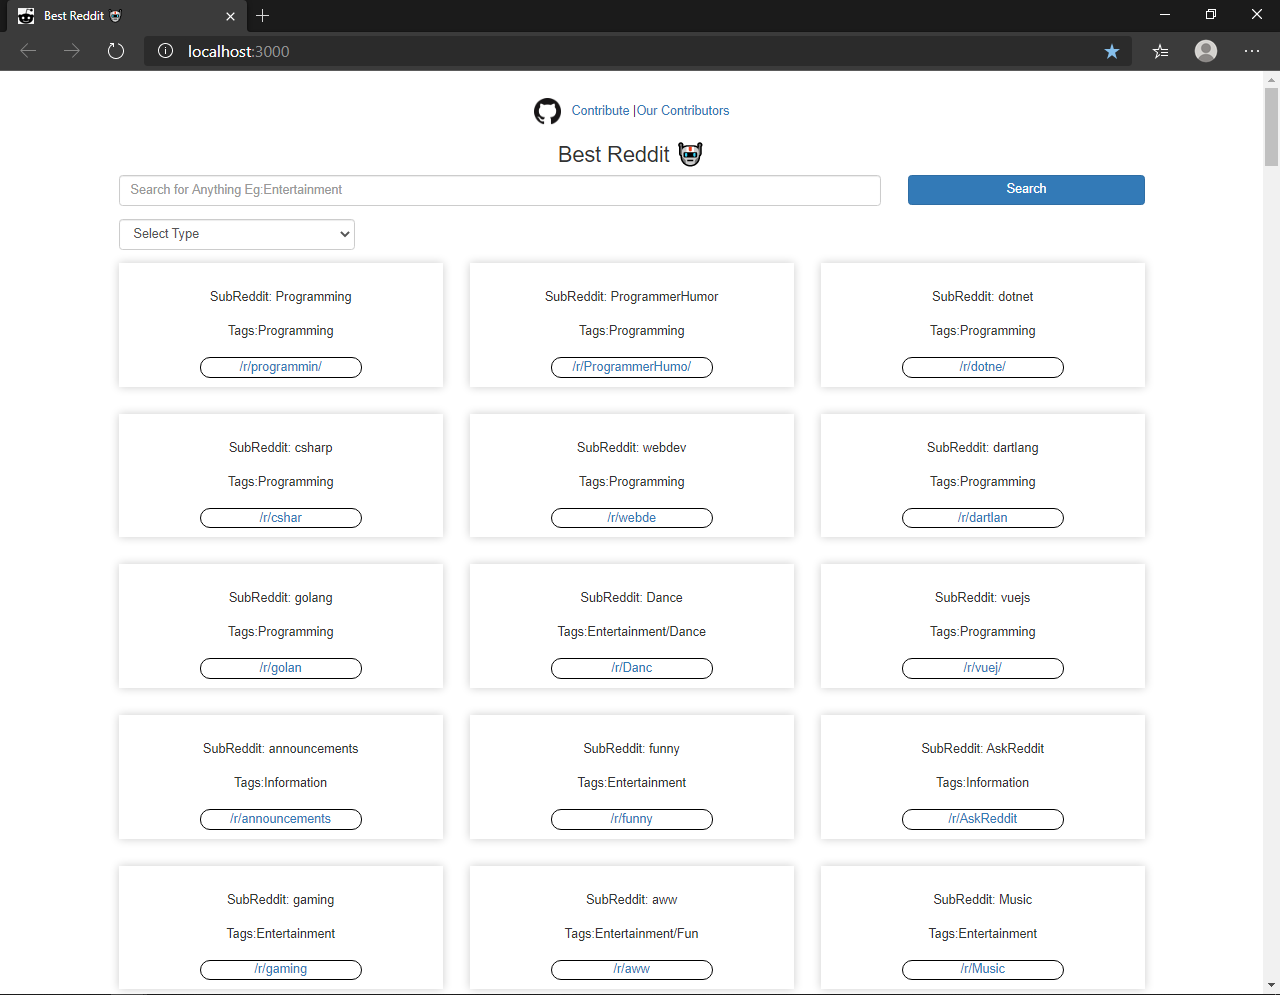Open the favorites list icon
The image size is (1280, 995).
tap(1160, 51)
